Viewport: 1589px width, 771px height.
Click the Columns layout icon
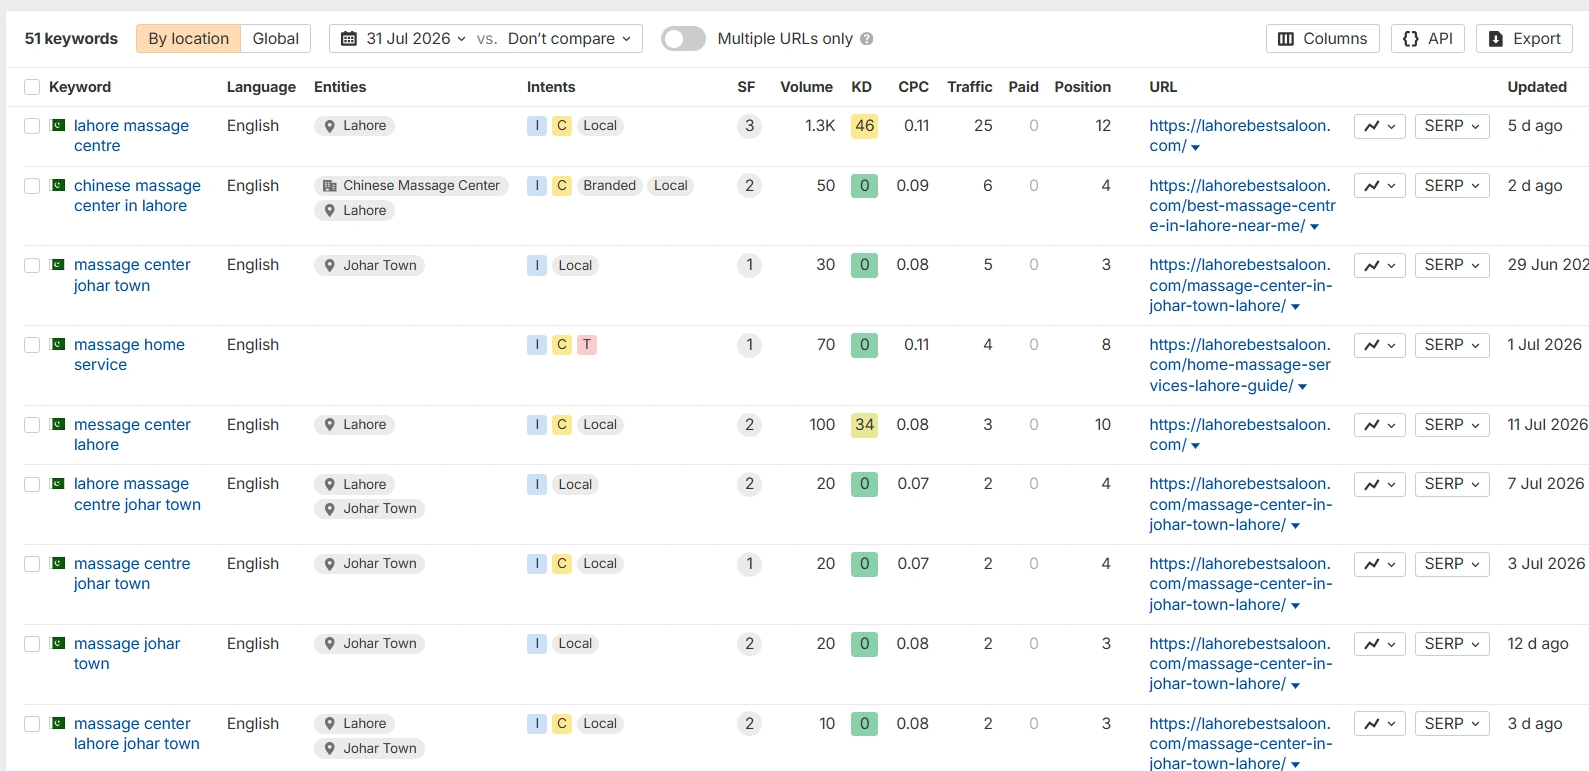(x=1286, y=39)
